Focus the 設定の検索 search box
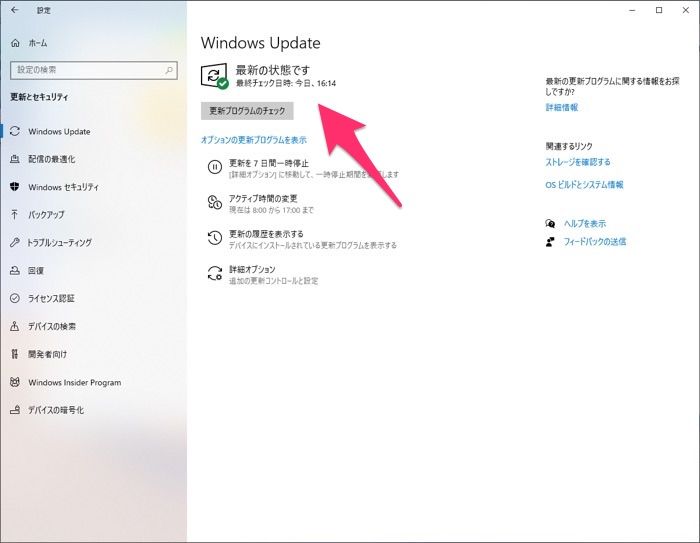Viewport: 700px width, 543px height. click(94, 70)
